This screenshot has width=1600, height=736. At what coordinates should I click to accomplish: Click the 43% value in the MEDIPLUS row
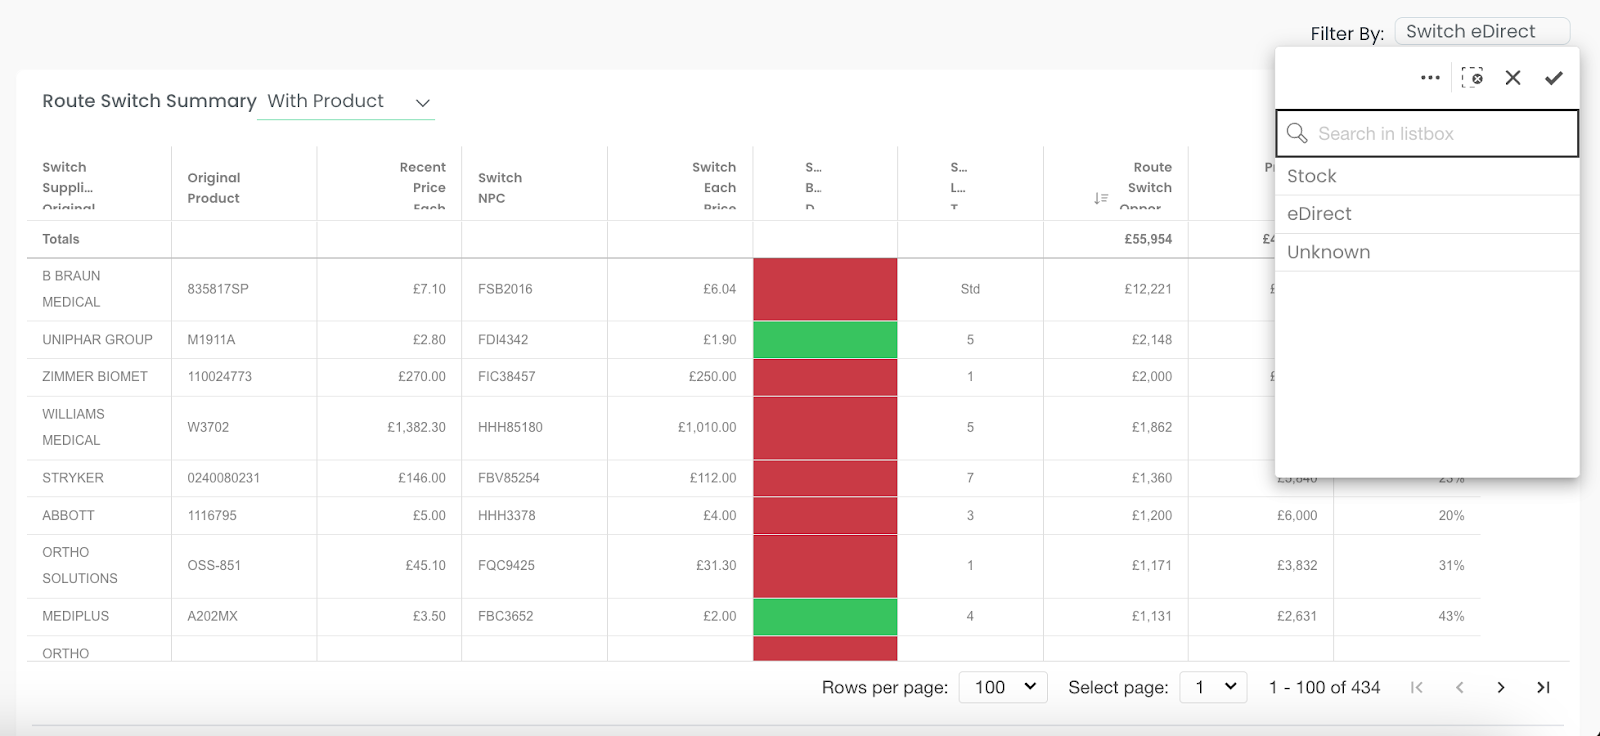[x=1451, y=616]
